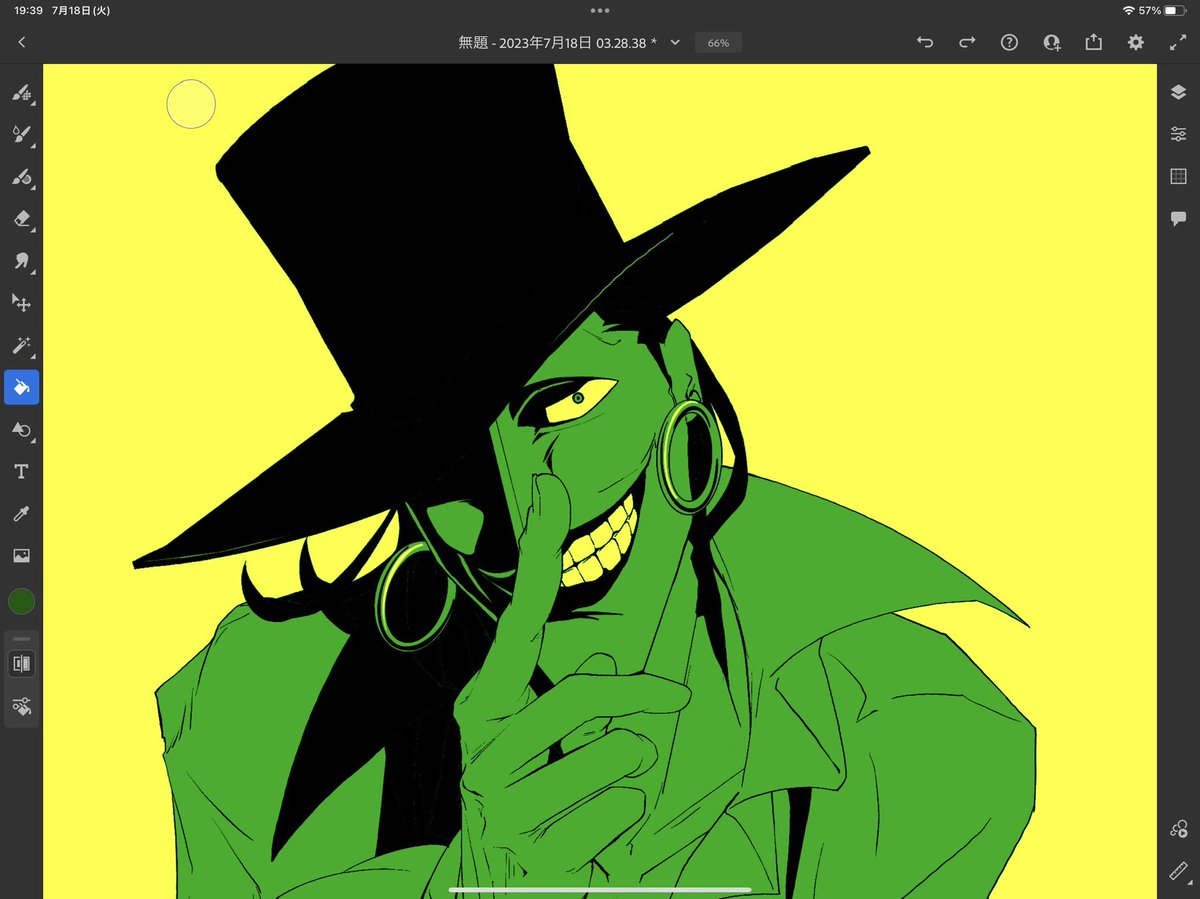Tap the document title text
The image size is (1200, 899).
click(x=558, y=42)
